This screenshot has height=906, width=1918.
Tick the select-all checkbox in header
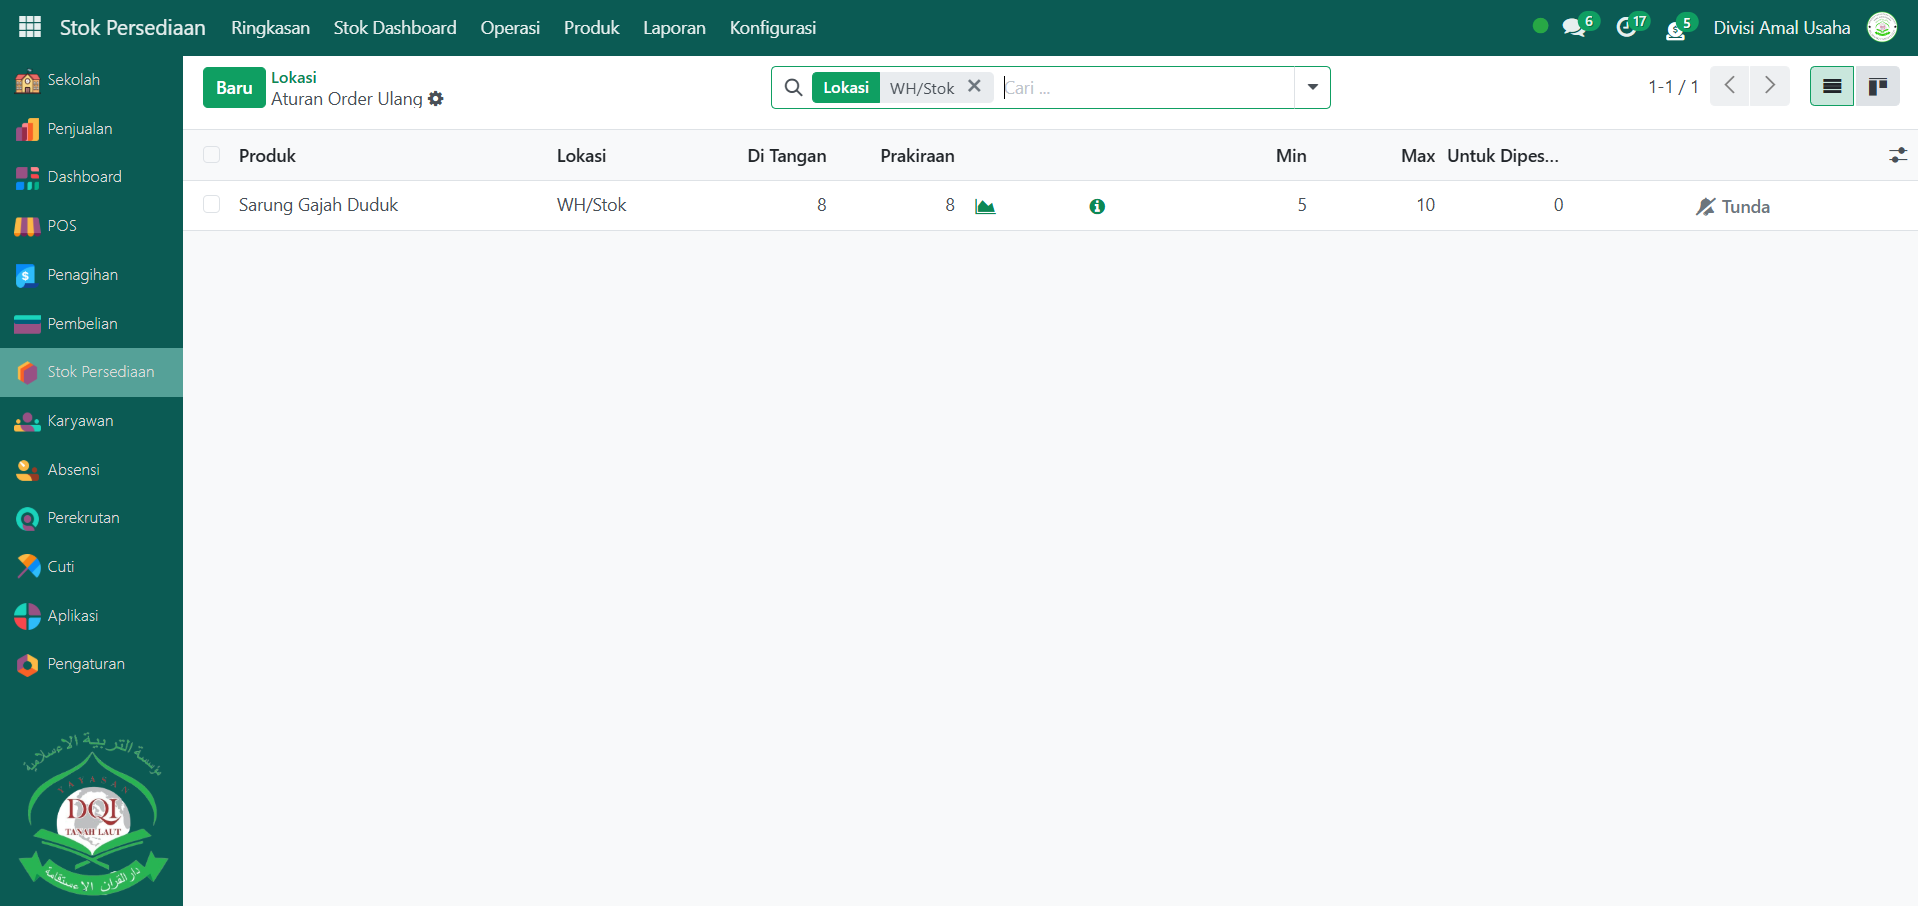click(212, 155)
